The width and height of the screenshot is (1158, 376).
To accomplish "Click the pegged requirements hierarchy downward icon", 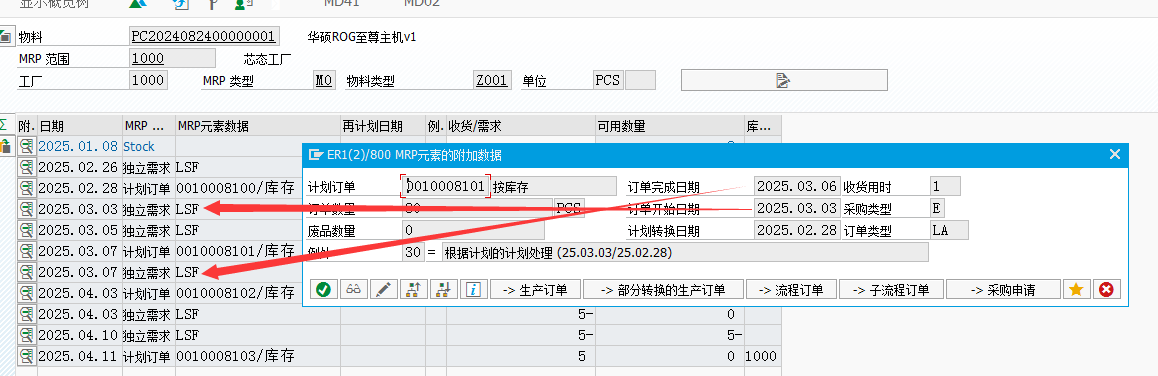I will point(443,290).
